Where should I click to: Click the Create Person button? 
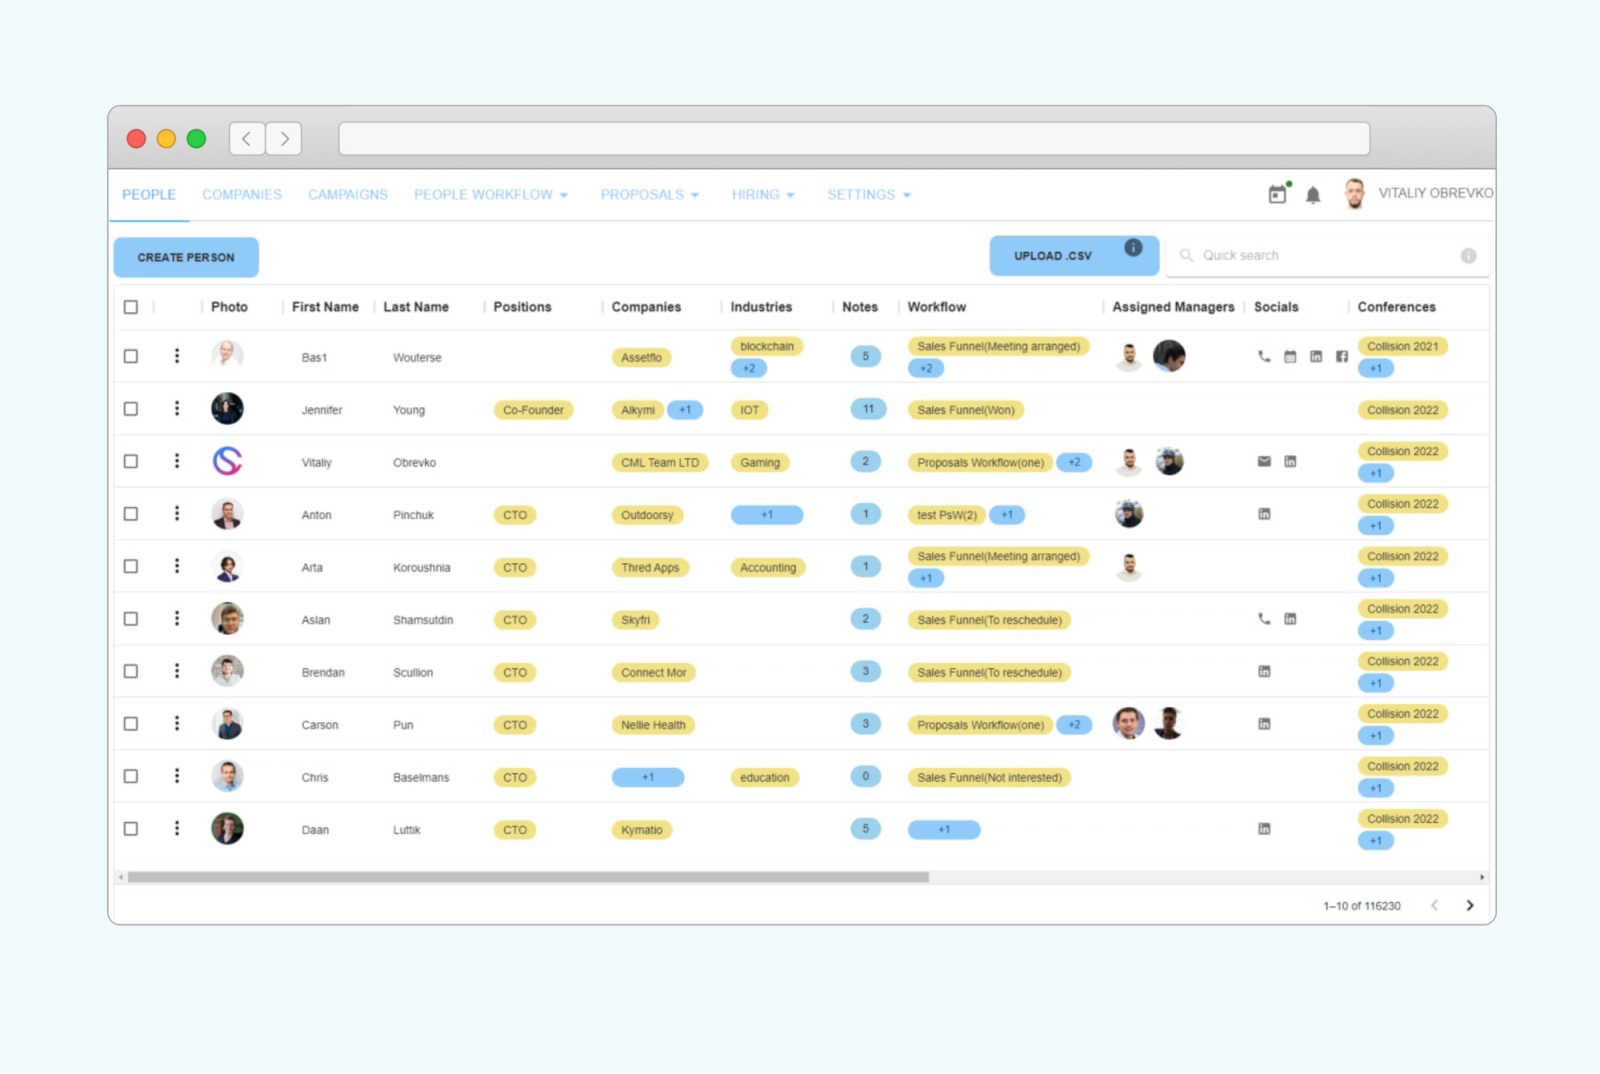[x=186, y=257]
